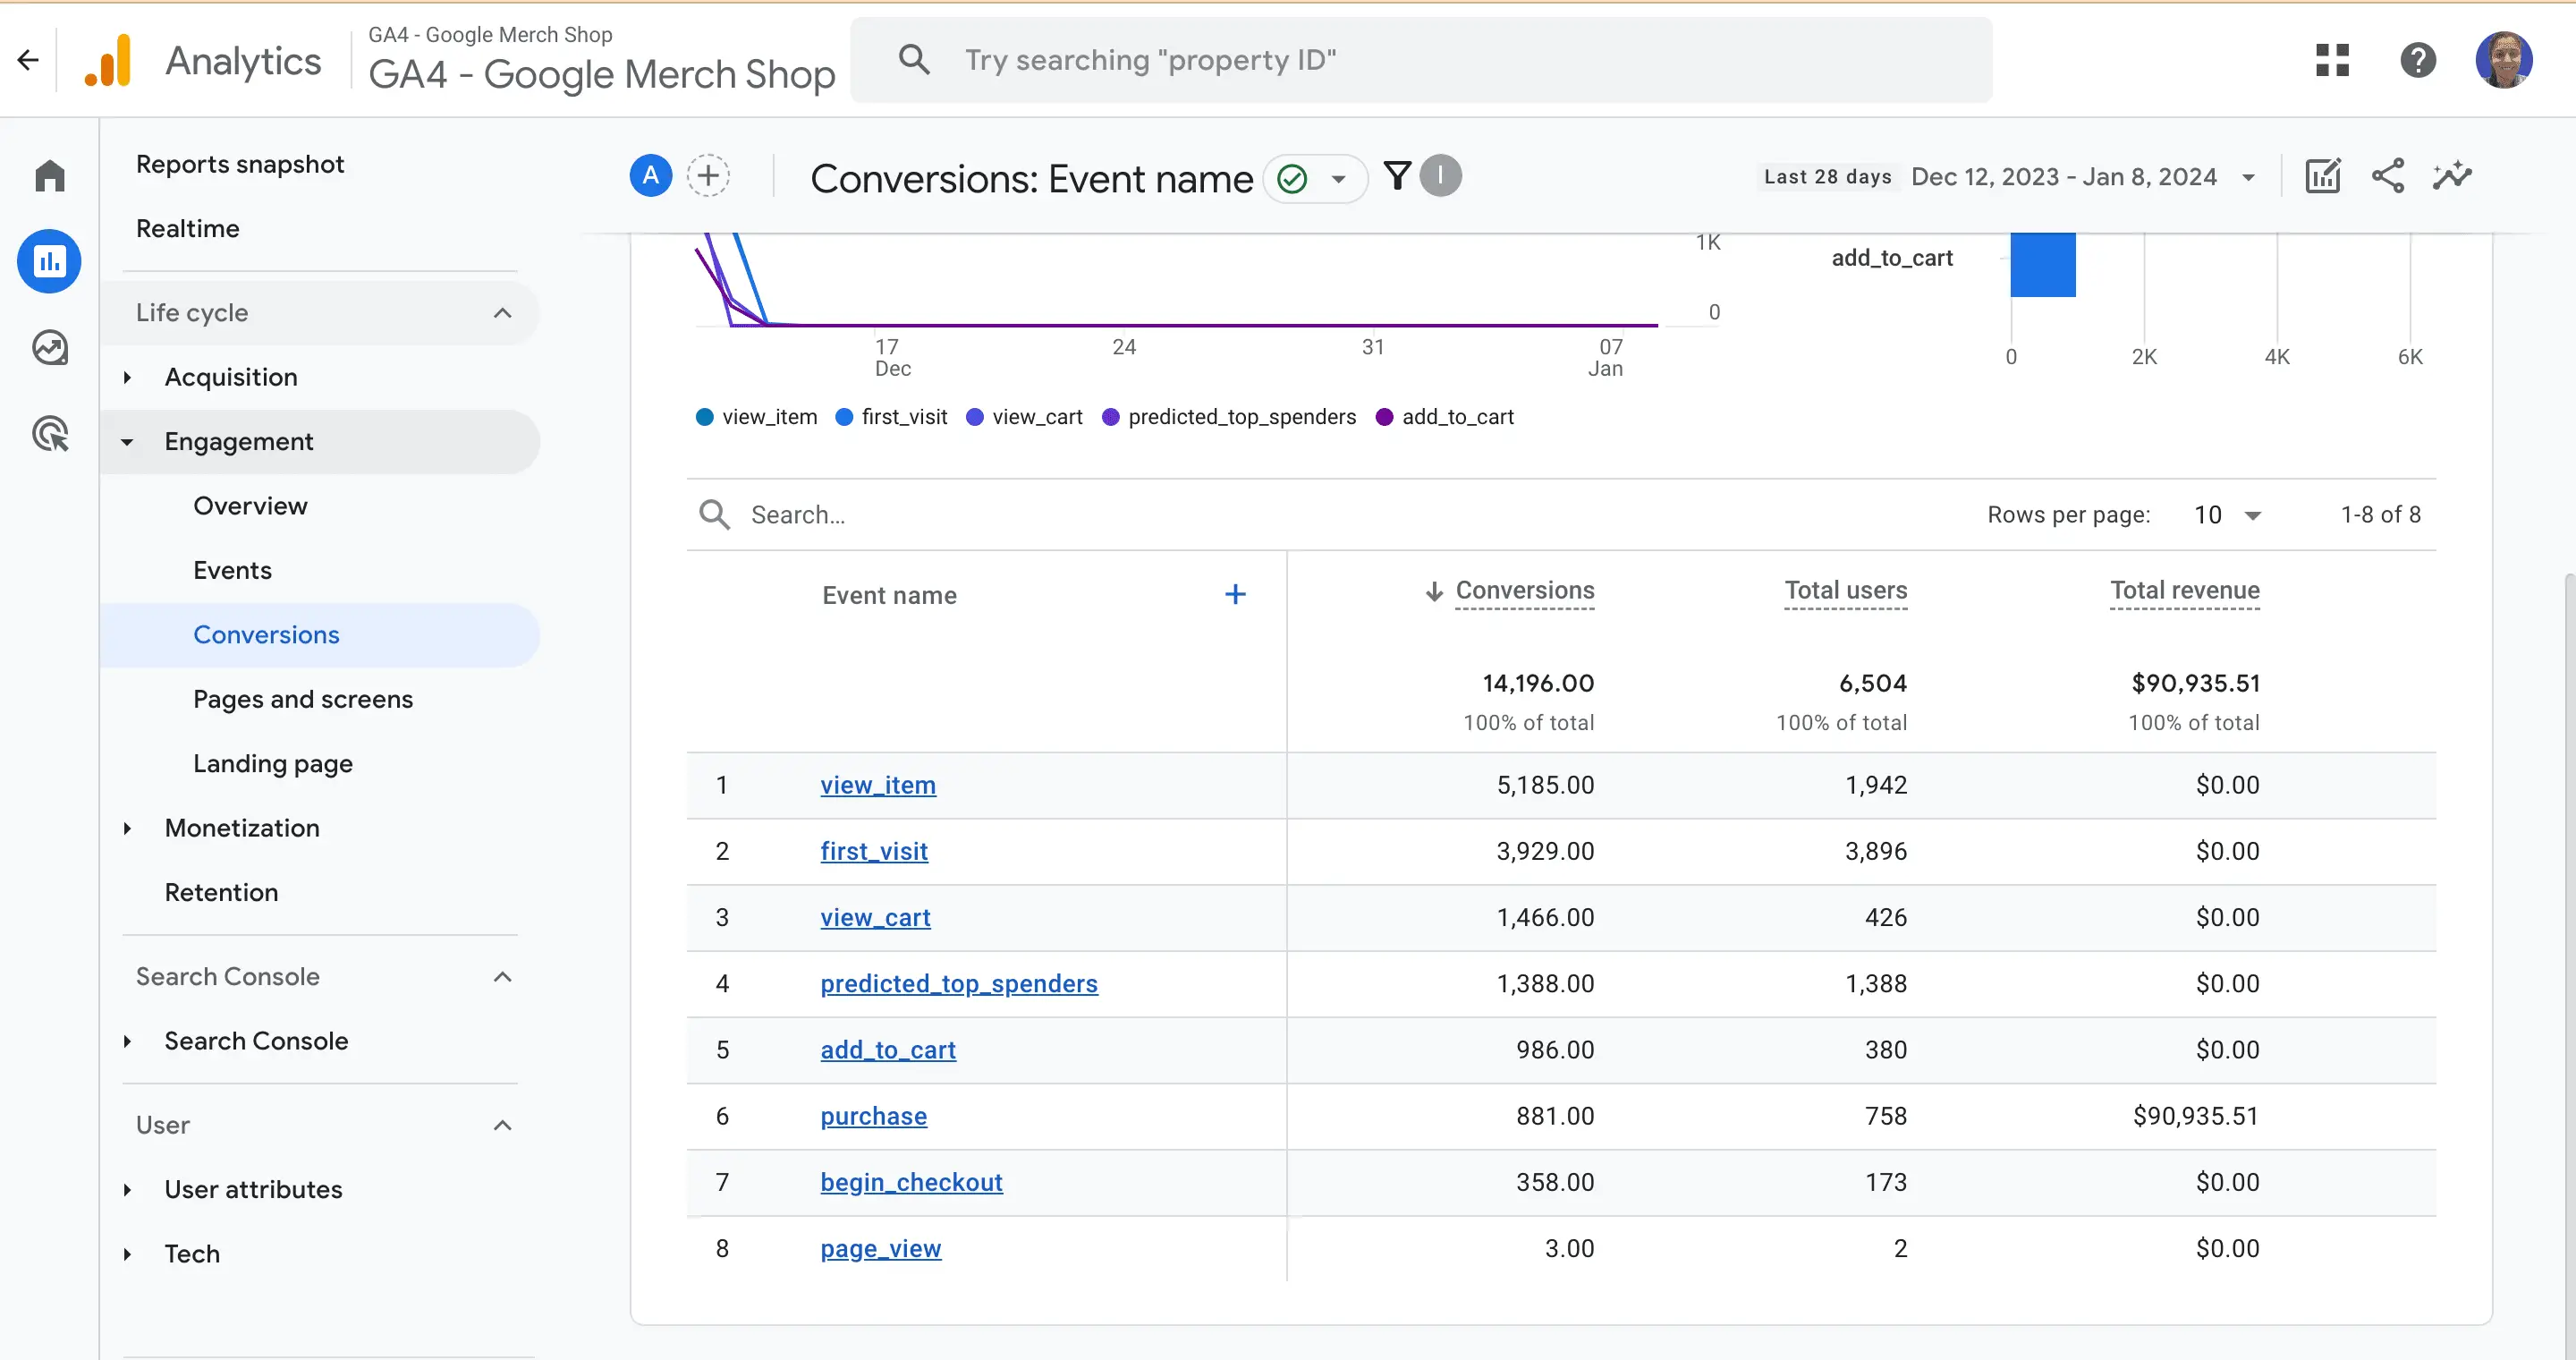Open the Events report
The height and width of the screenshot is (1360, 2576).
(x=232, y=570)
